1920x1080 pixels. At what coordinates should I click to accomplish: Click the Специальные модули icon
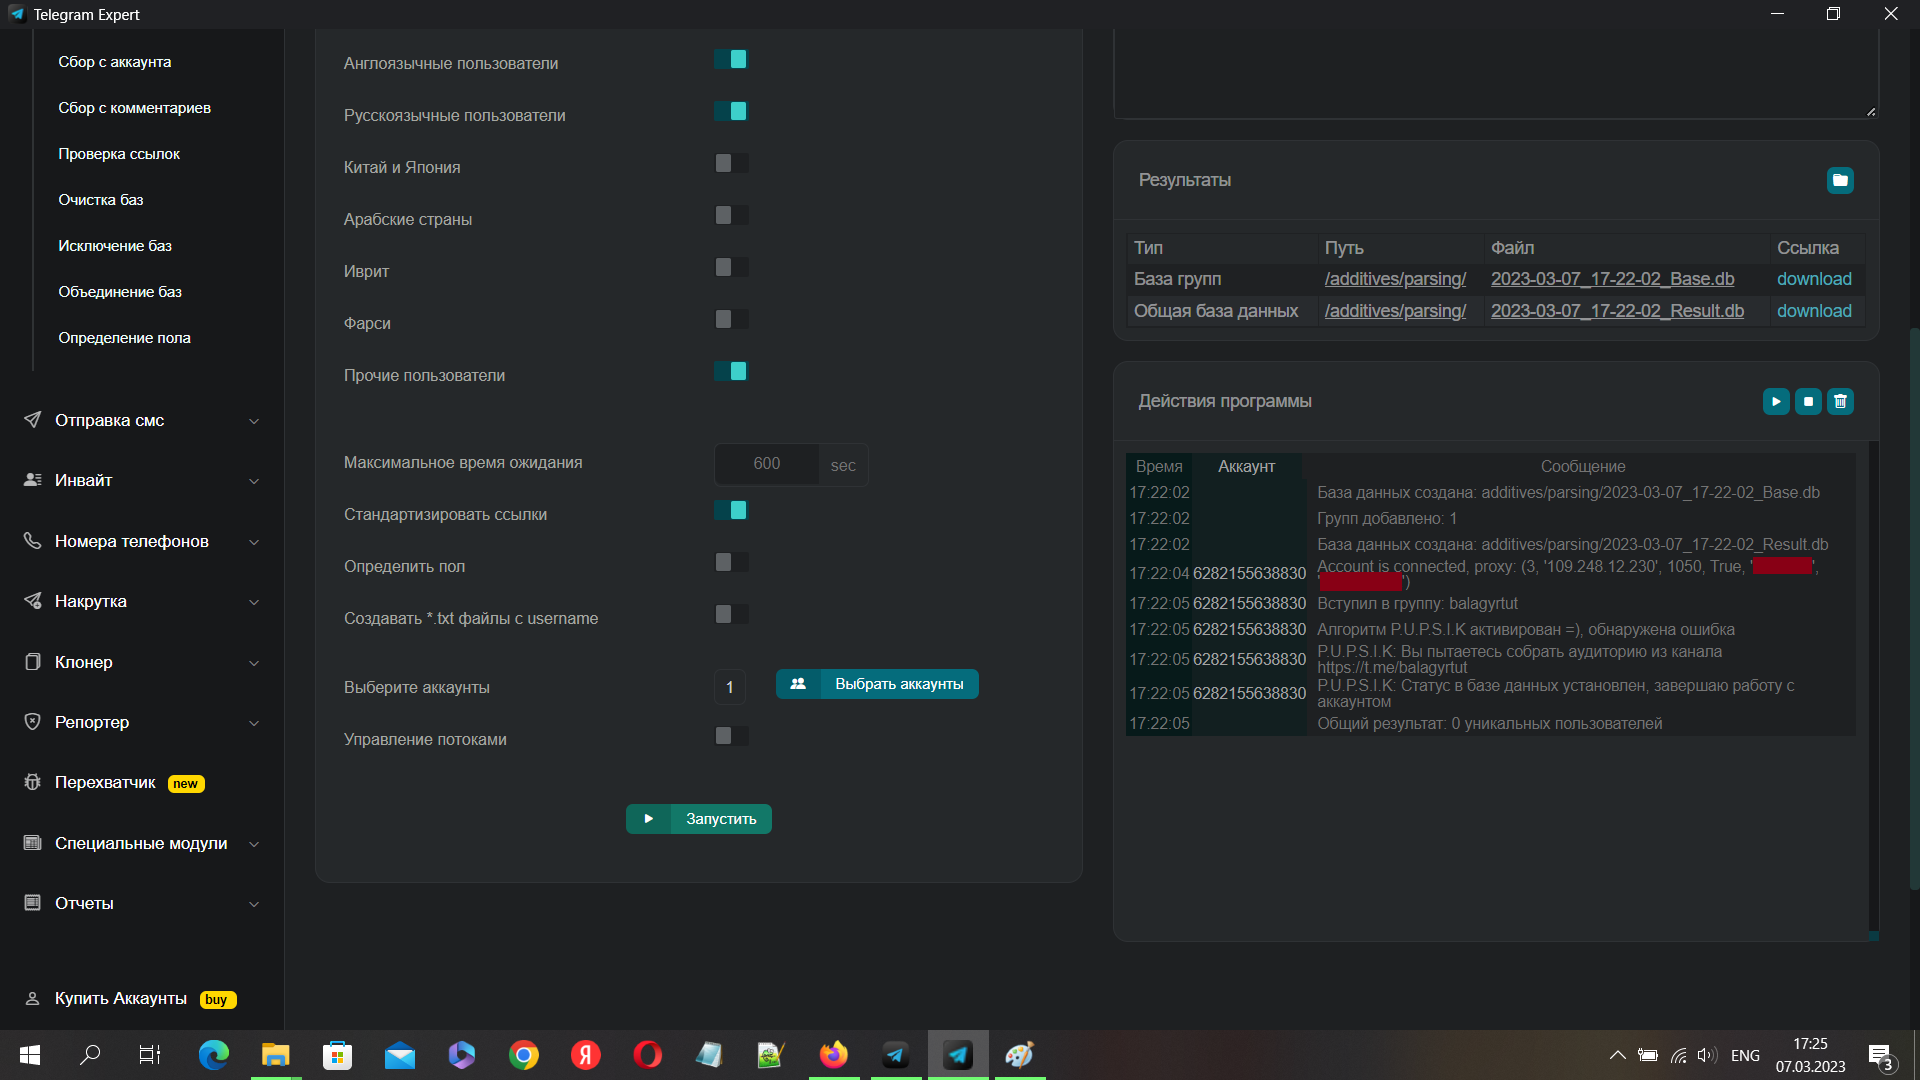coord(32,843)
